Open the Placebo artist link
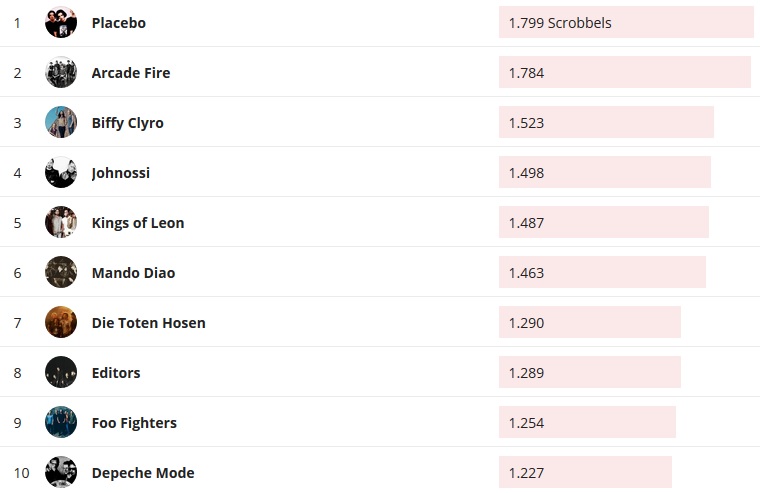 [x=118, y=22]
